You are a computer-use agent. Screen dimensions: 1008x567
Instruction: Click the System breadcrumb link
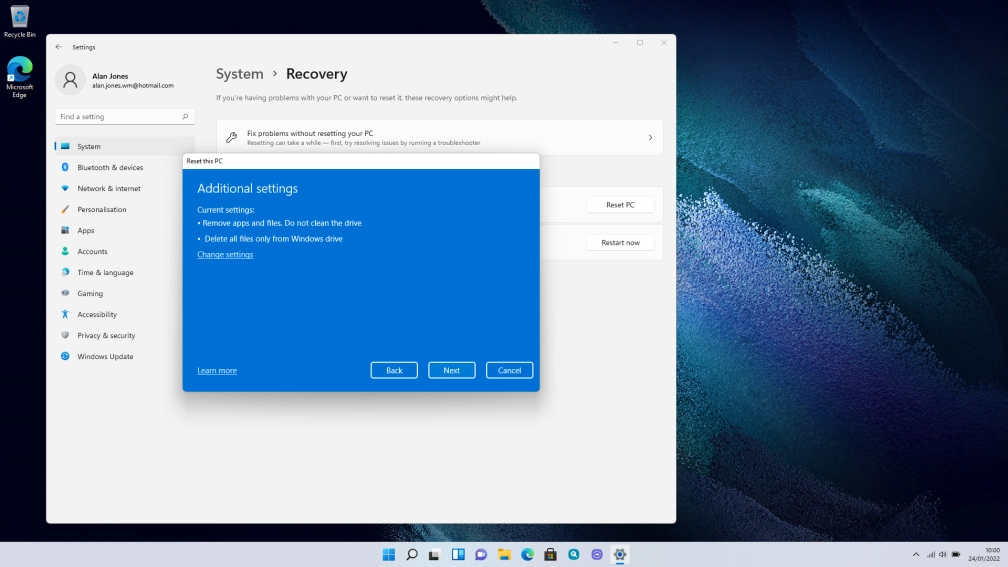tap(239, 74)
